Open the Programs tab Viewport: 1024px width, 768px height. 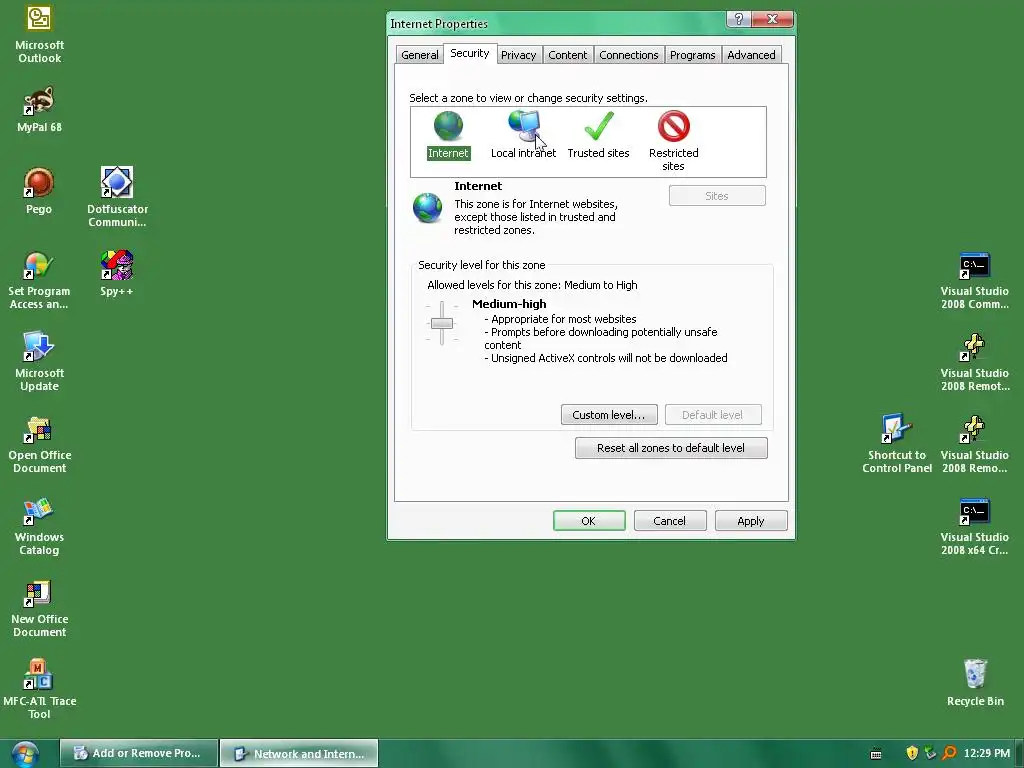tap(692, 55)
